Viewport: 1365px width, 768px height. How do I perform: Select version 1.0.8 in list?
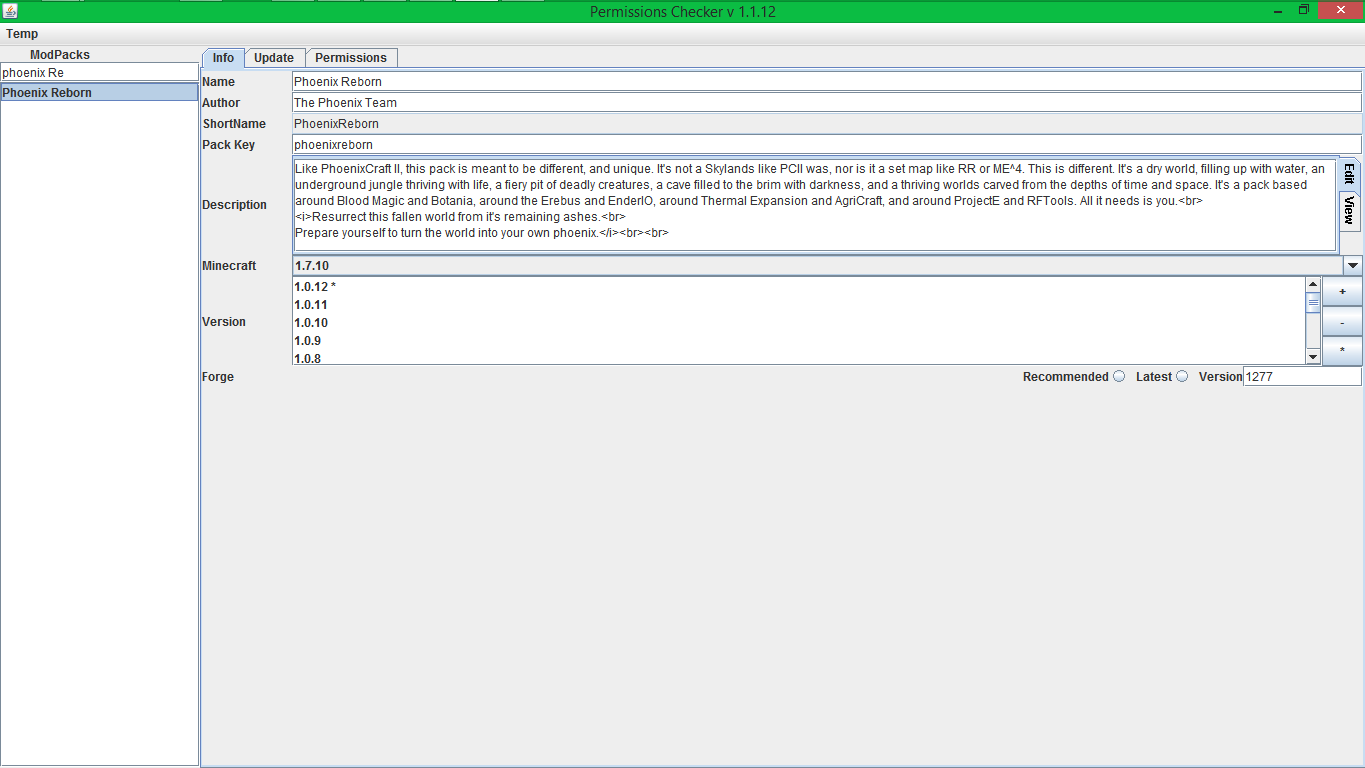[798, 357]
